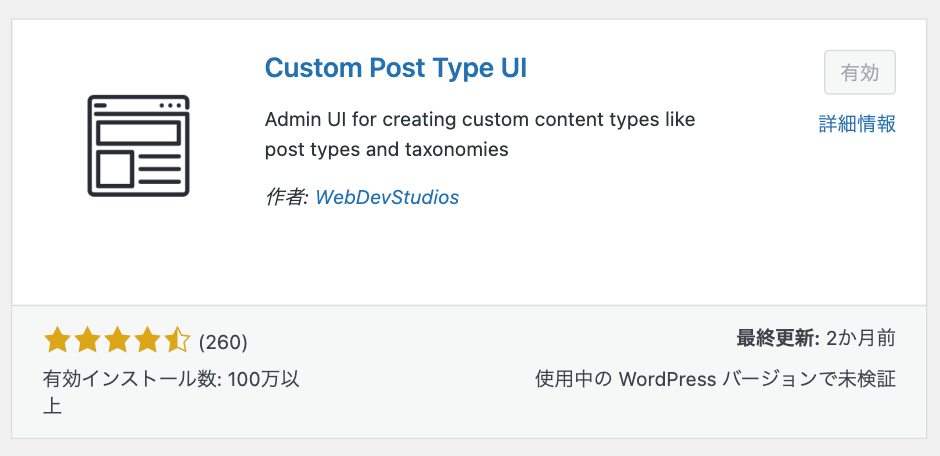Click the 使用中の WordPress バージョンで未検証 text
This screenshot has width=940, height=456.
click(x=715, y=379)
